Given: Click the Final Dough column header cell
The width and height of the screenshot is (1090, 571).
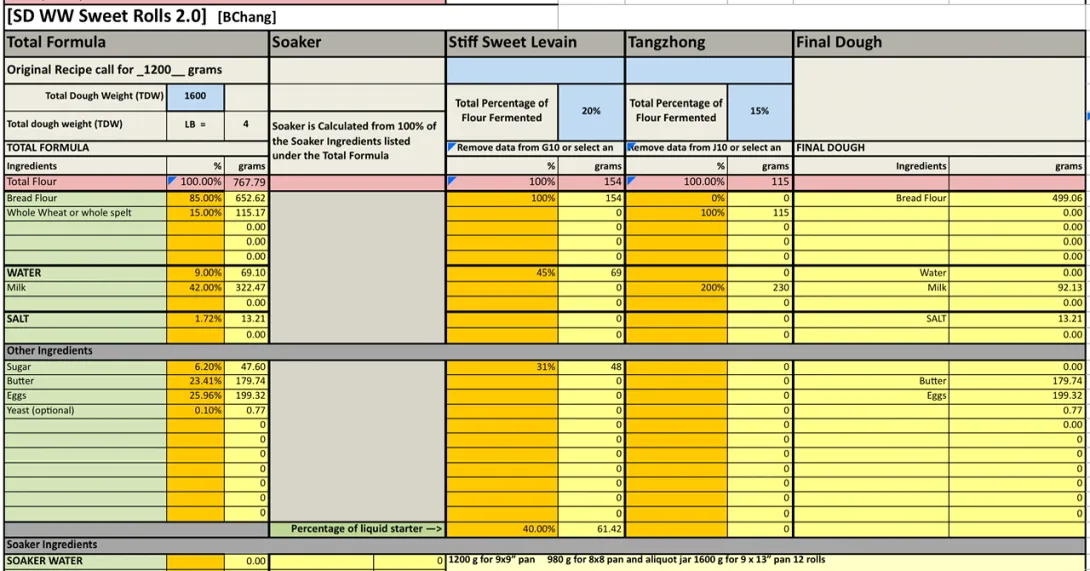Looking at the screenshot, I should pyautogui.click(x=940, y=43).
